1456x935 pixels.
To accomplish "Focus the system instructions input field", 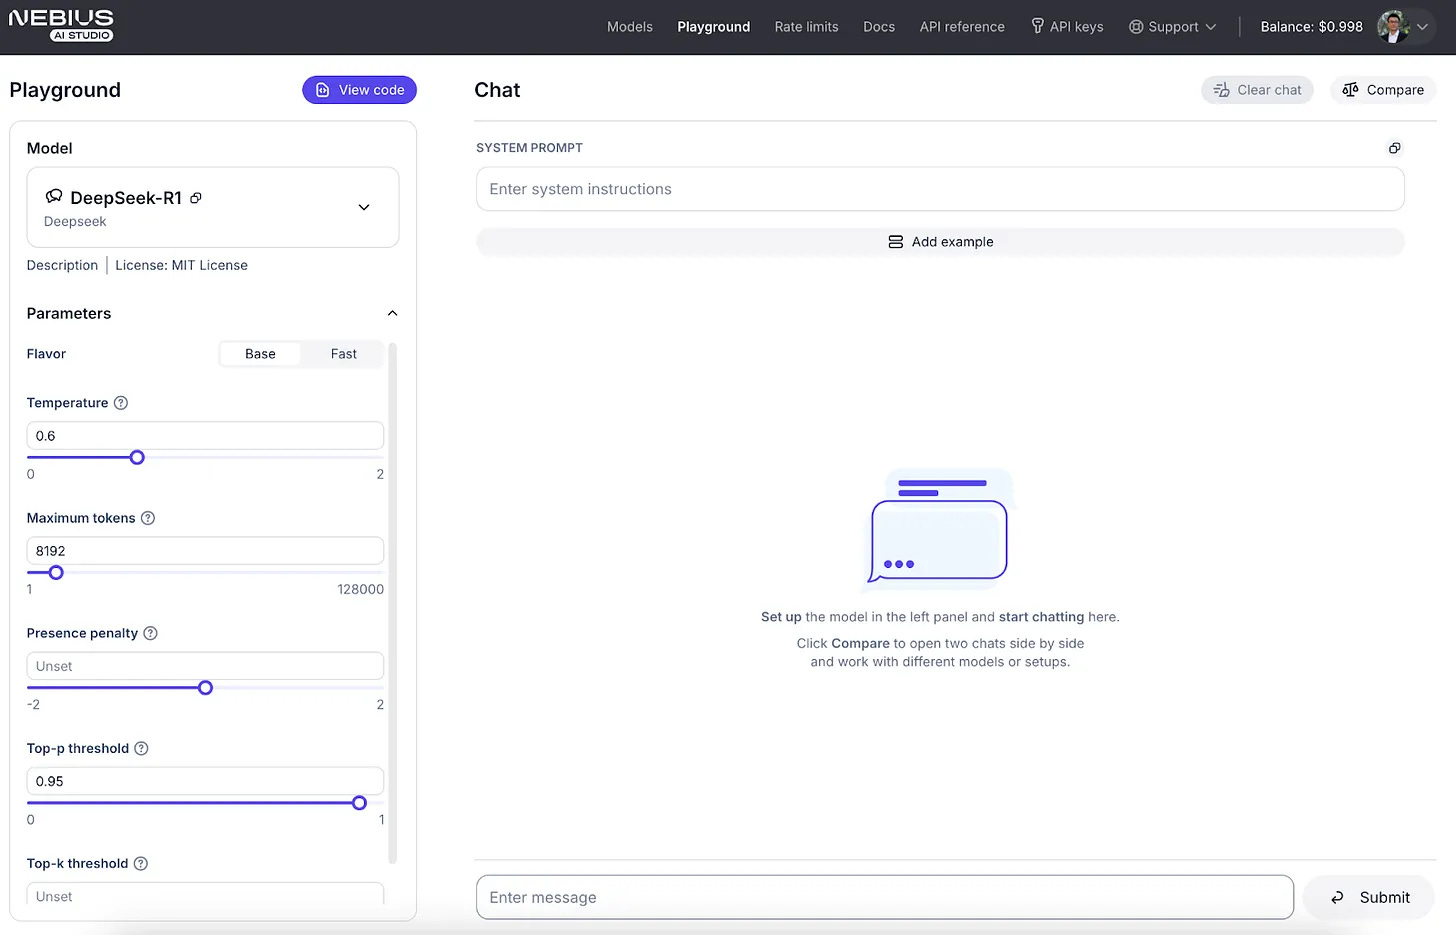I will point(940,189).
